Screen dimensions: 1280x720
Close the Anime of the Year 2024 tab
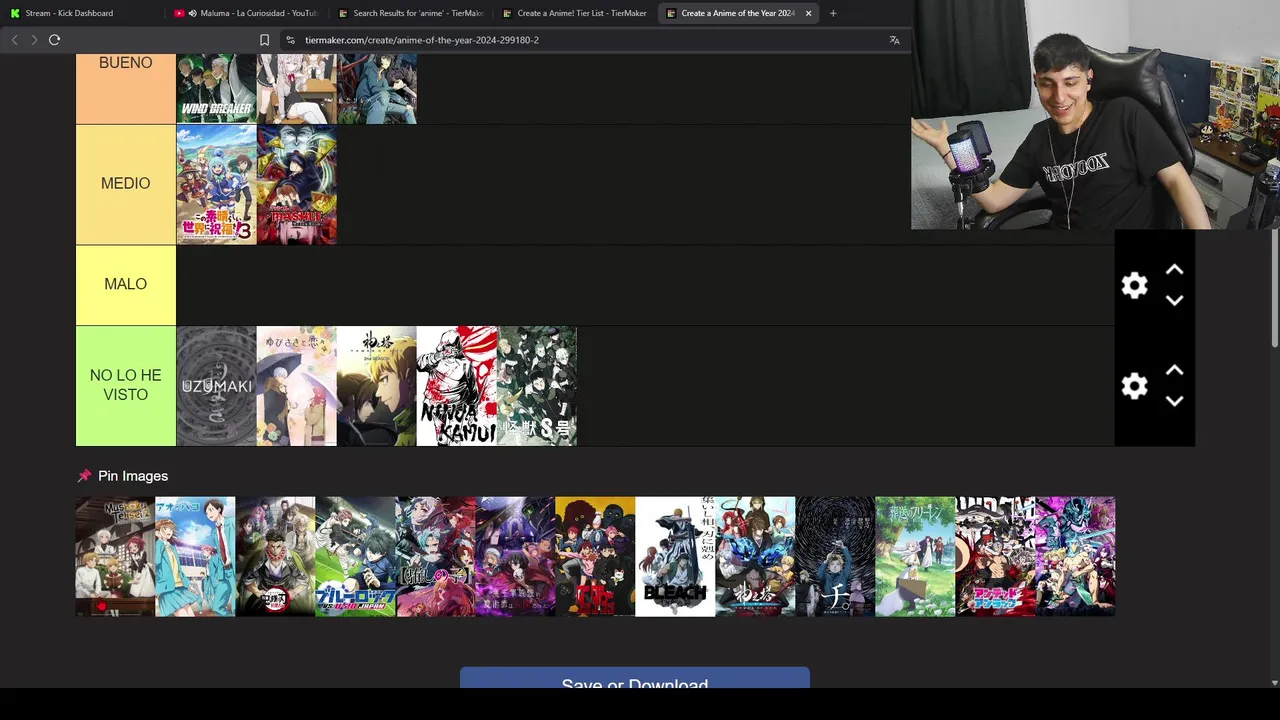coord(808,13)
